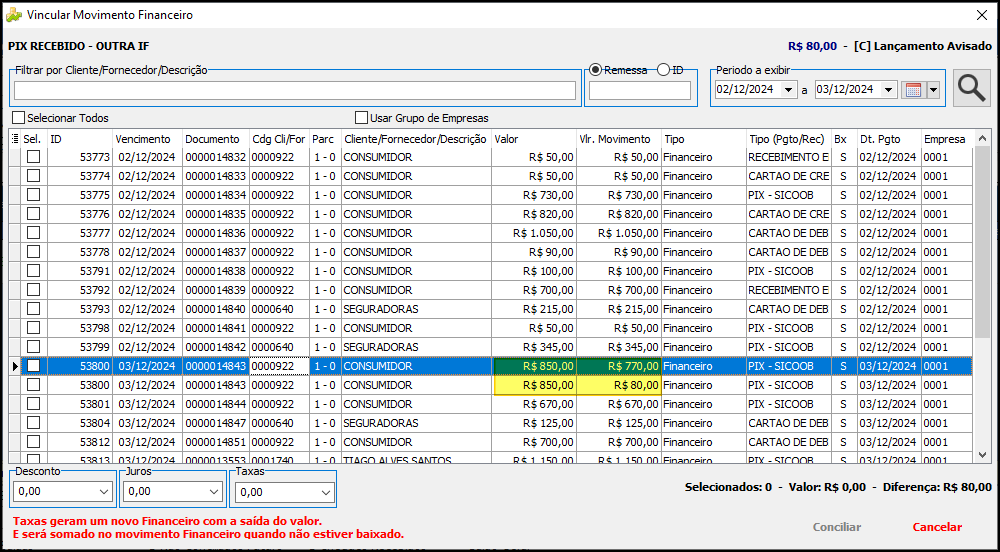Enable Usar Grupo de Empresas checkbox

pyautogui.click(x=362, y=118)
